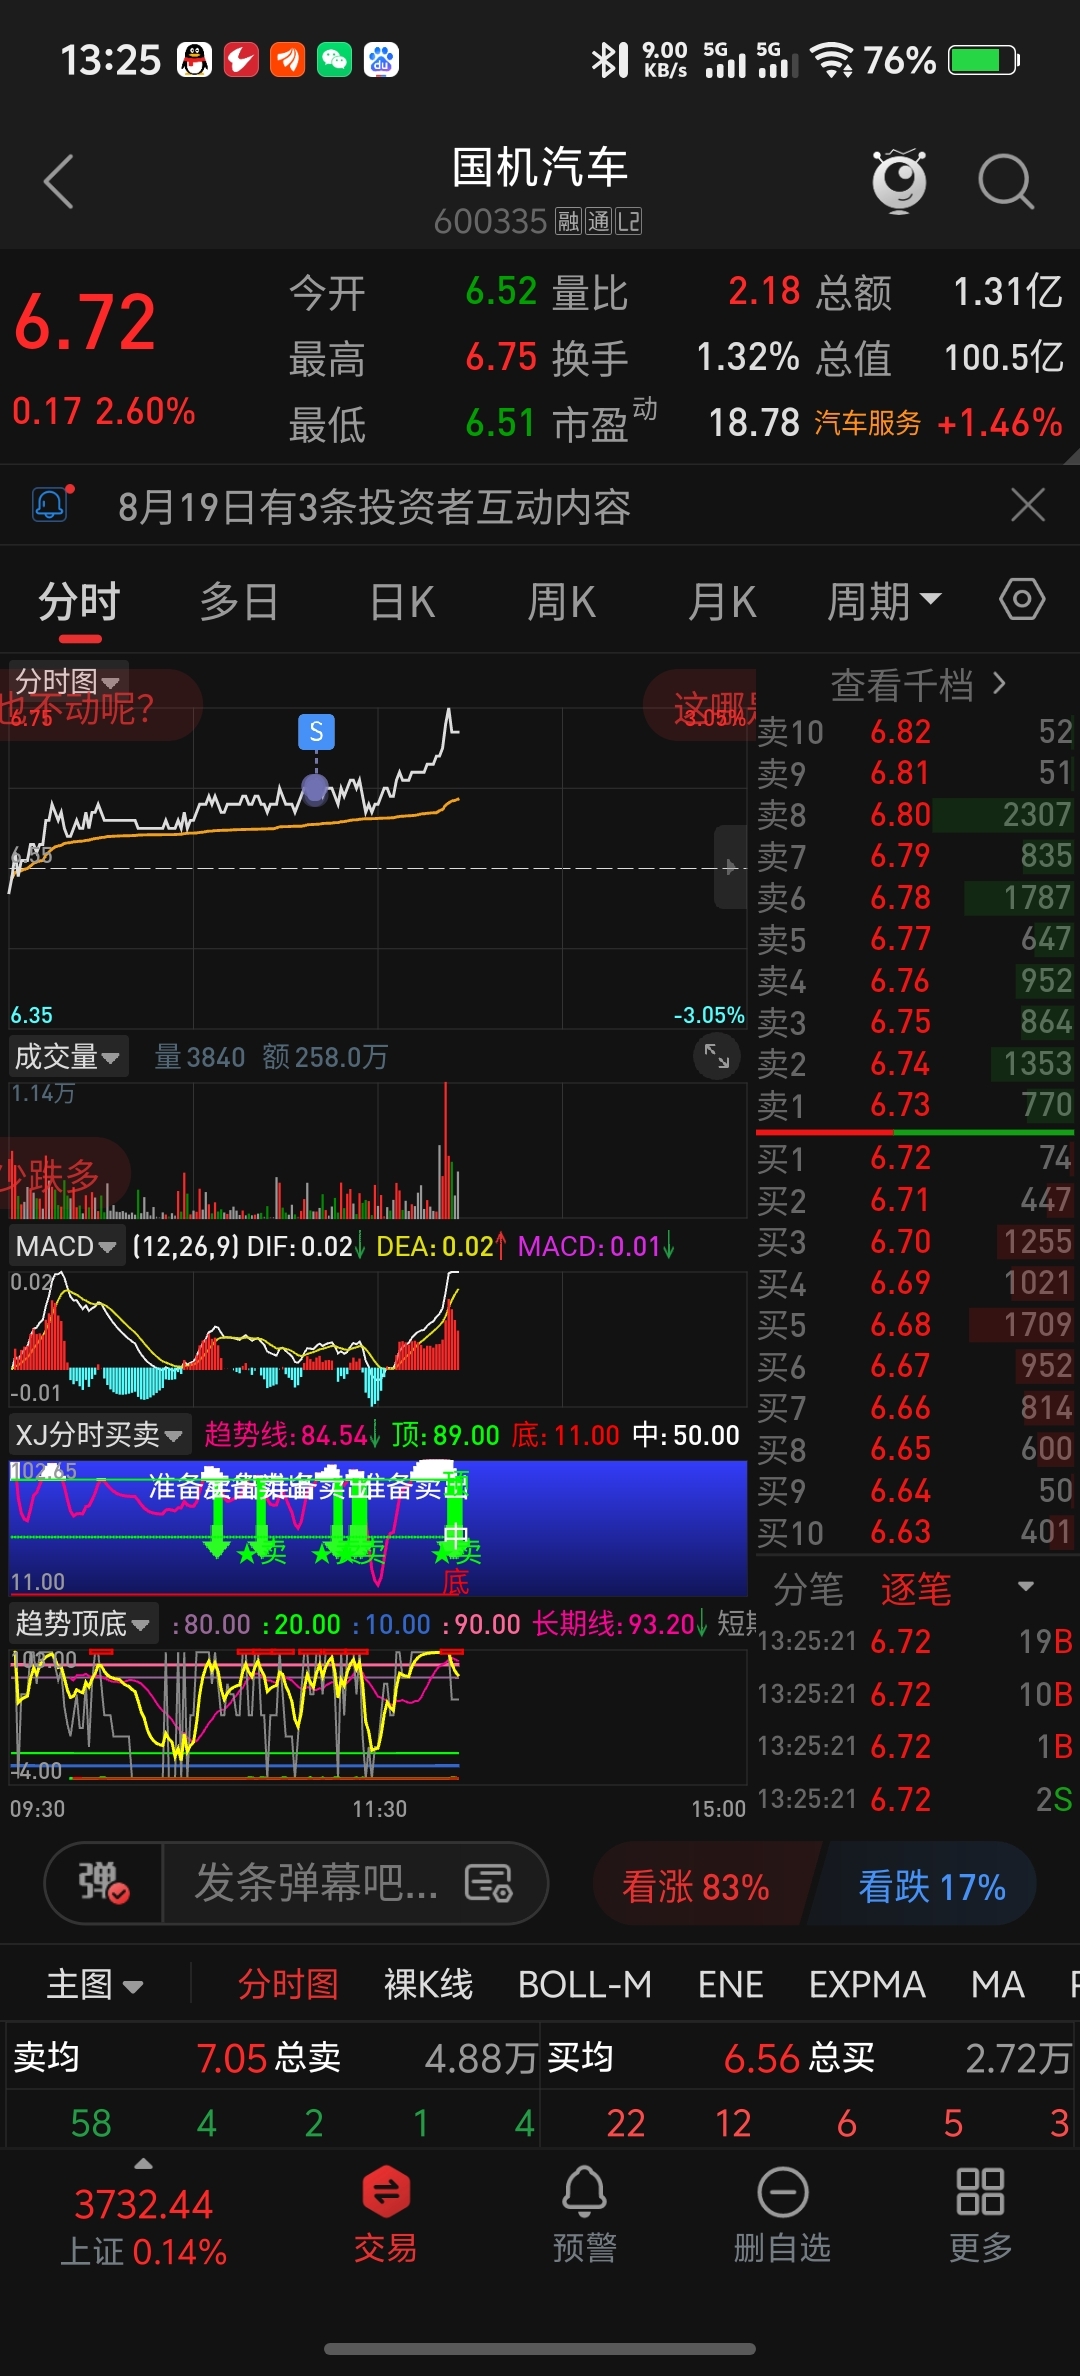
Task: Open the XJ分时买卖 indicator dropdown
Action: coord(99,1435)
